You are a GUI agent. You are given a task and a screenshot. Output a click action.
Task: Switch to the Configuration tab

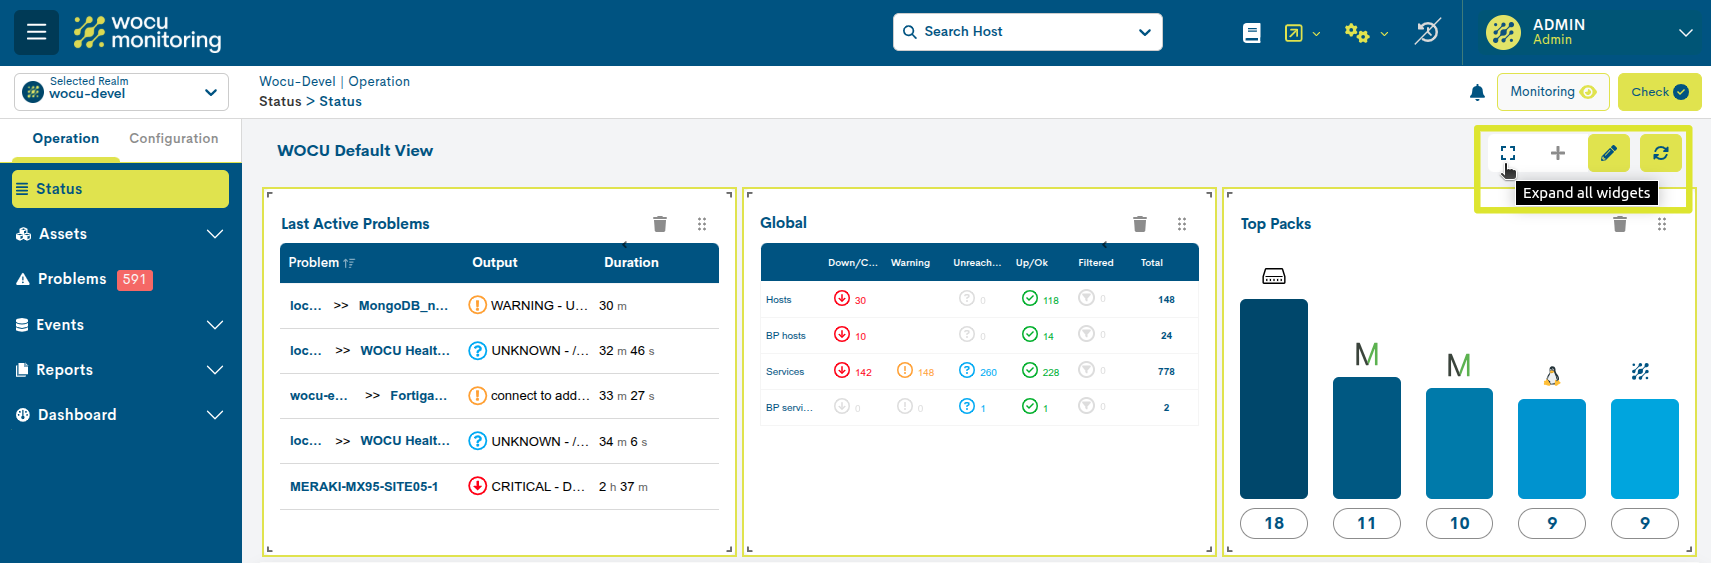tap(173, 139)
